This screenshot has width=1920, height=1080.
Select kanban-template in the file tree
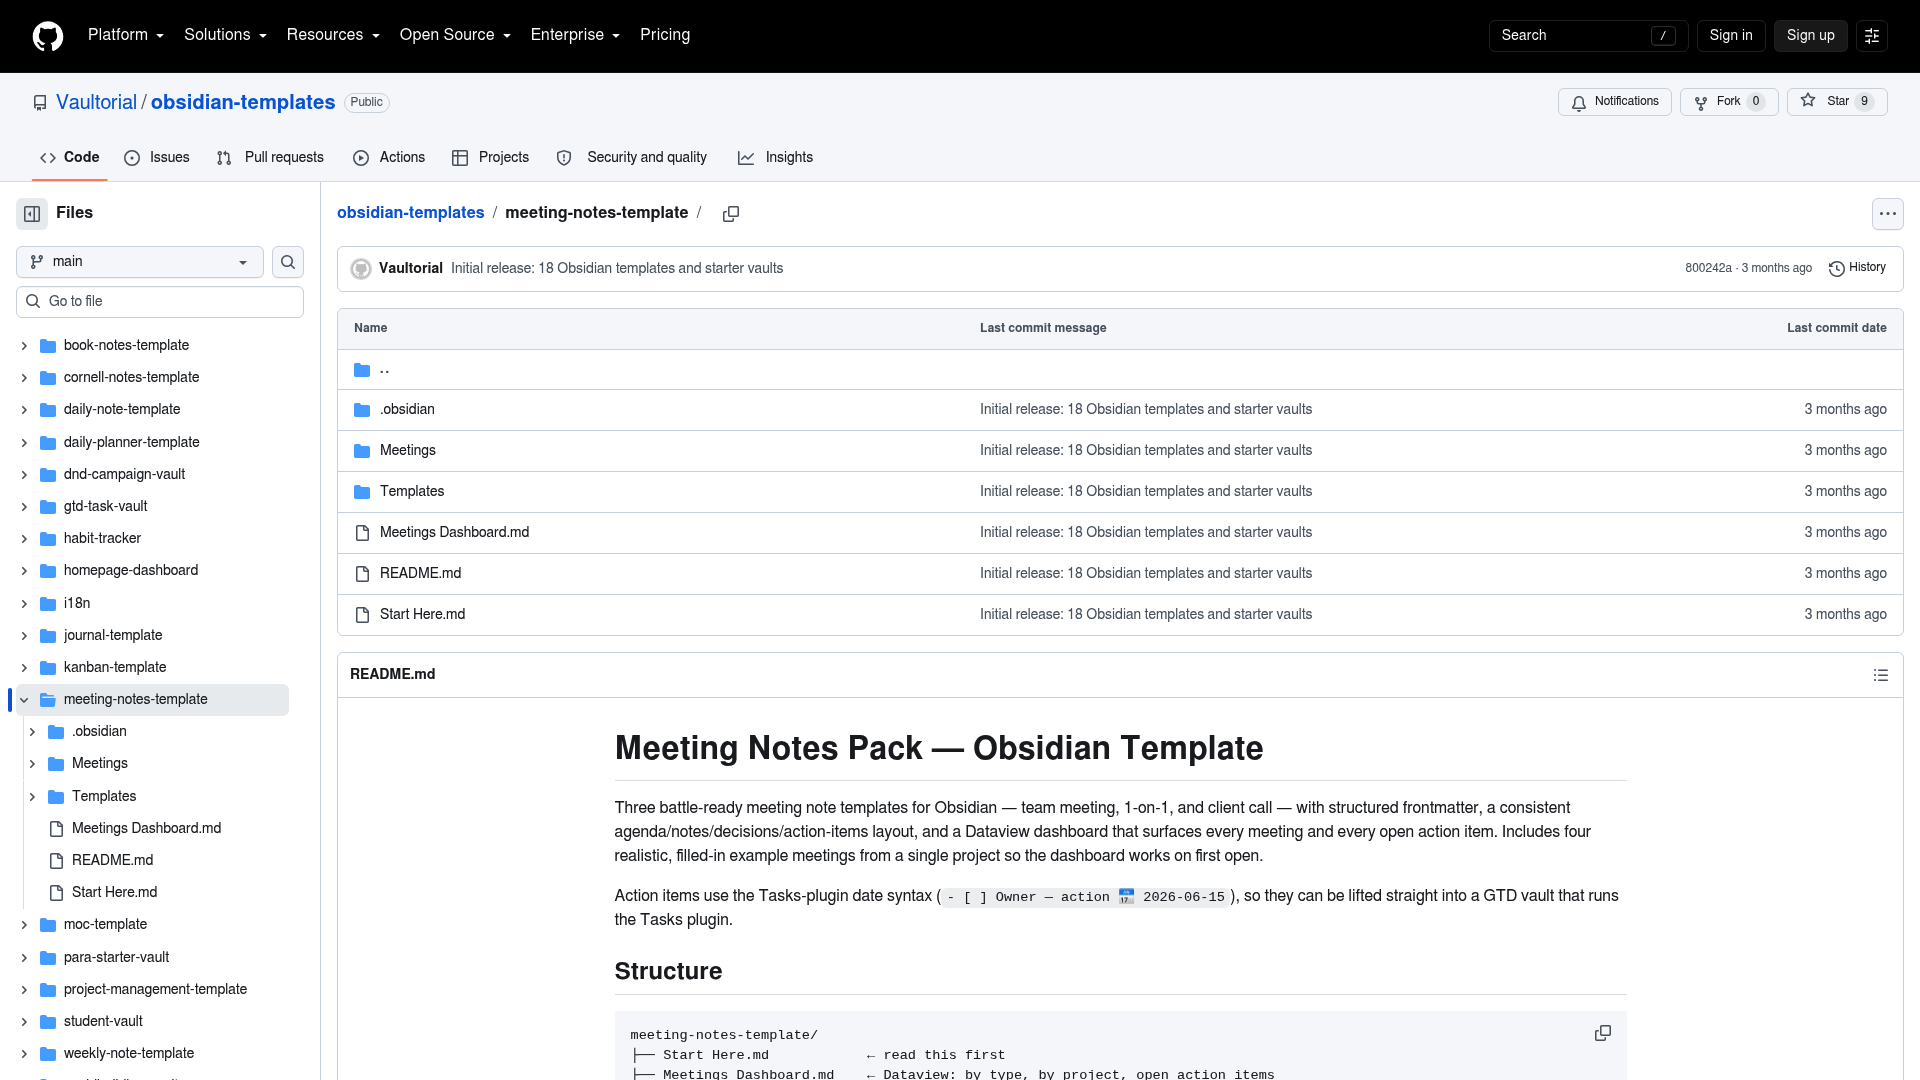(x=115, y=668)
